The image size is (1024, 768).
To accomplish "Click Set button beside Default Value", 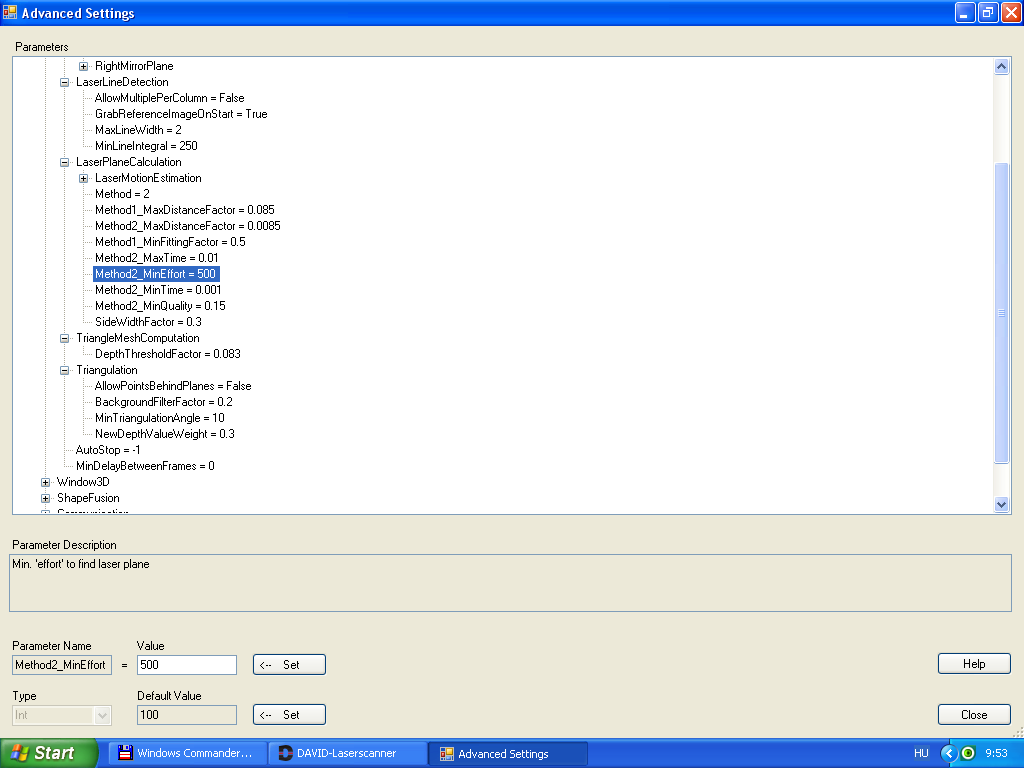I will 289,715.
